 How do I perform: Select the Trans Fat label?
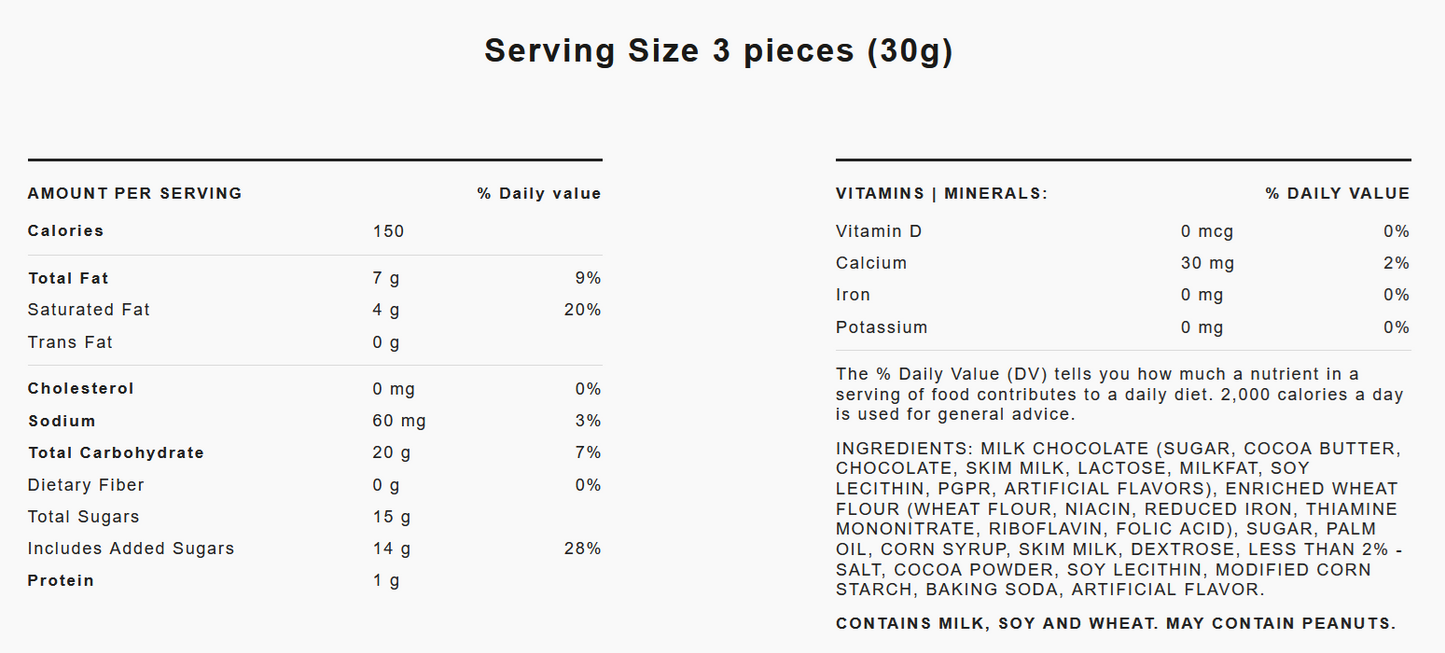click(70, 342)
